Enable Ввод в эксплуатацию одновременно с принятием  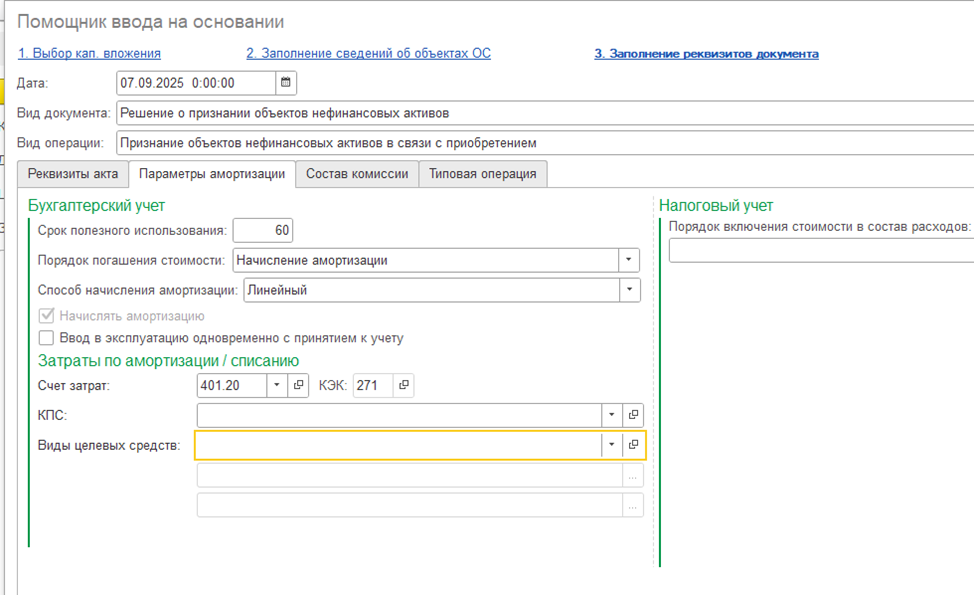pos(46,338)
